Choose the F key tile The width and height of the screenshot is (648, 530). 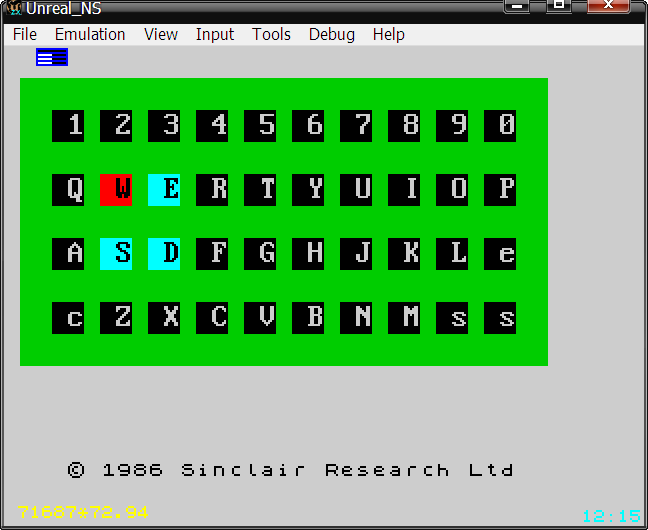point(212,254)
